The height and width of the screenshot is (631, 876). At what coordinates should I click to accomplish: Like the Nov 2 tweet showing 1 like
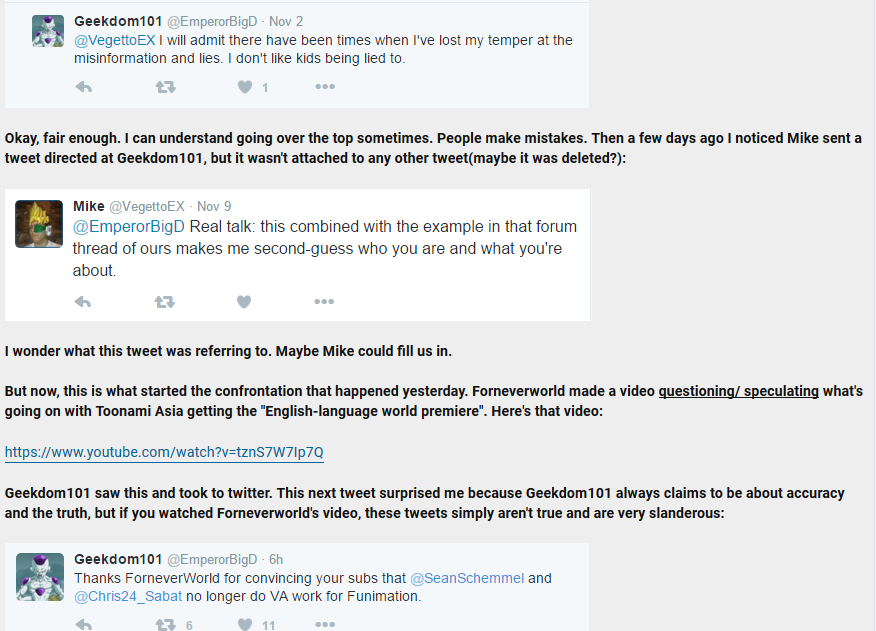[245, 87]
